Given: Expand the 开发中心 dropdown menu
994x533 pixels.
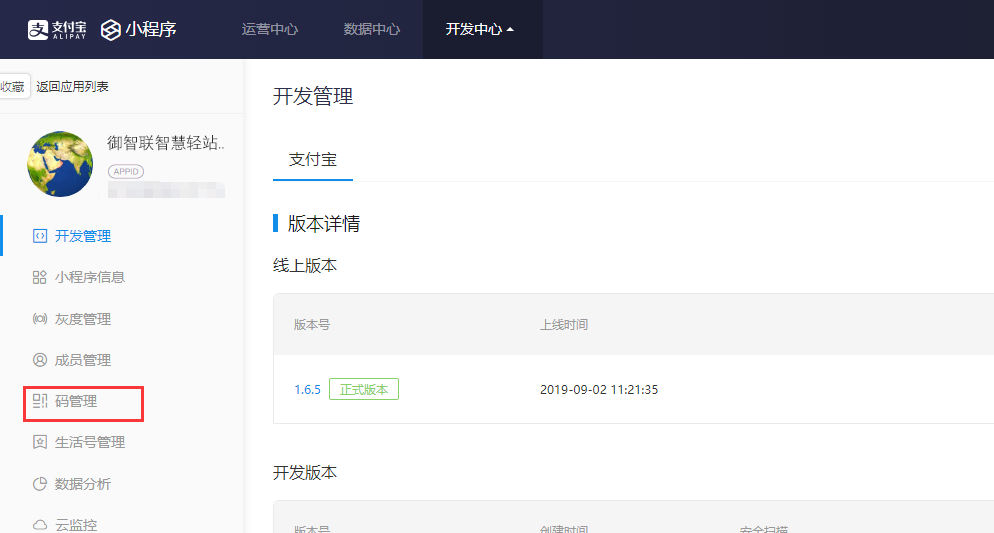Looking at the screenshot, I should tap(480, 29).
